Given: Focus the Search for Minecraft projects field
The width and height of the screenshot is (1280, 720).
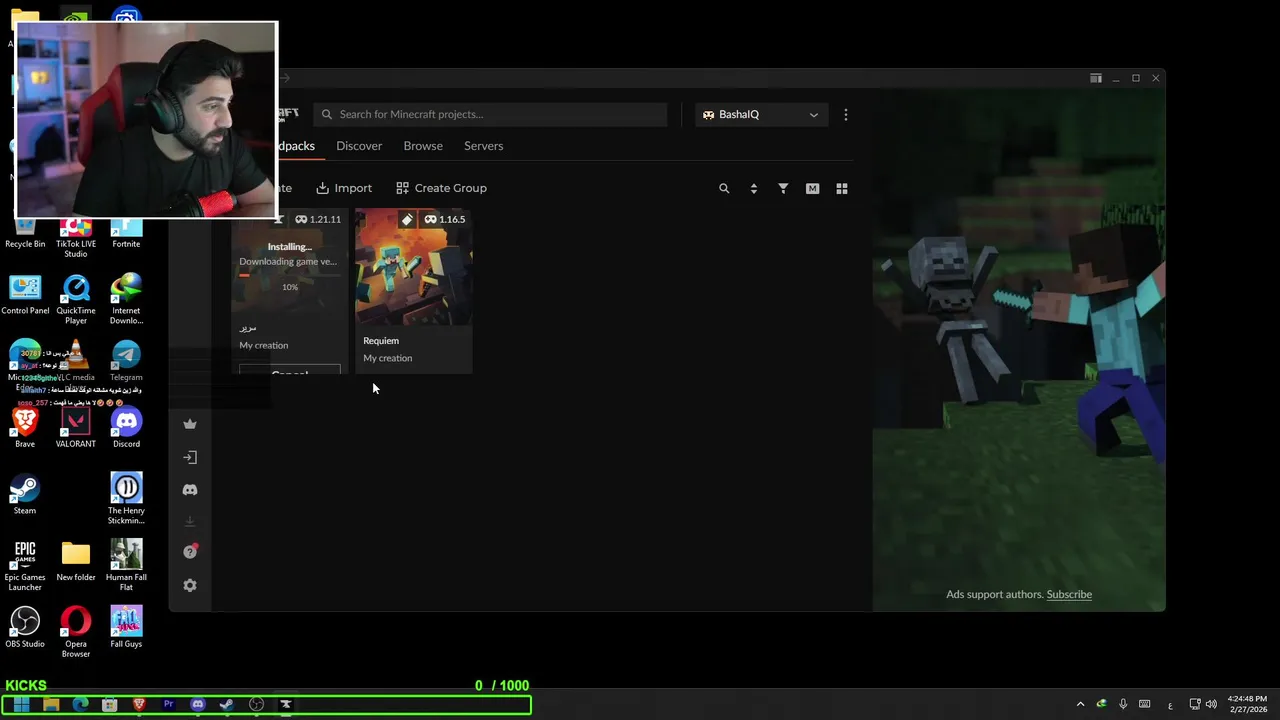Looking at the screenshot, I should coord(490,114).
